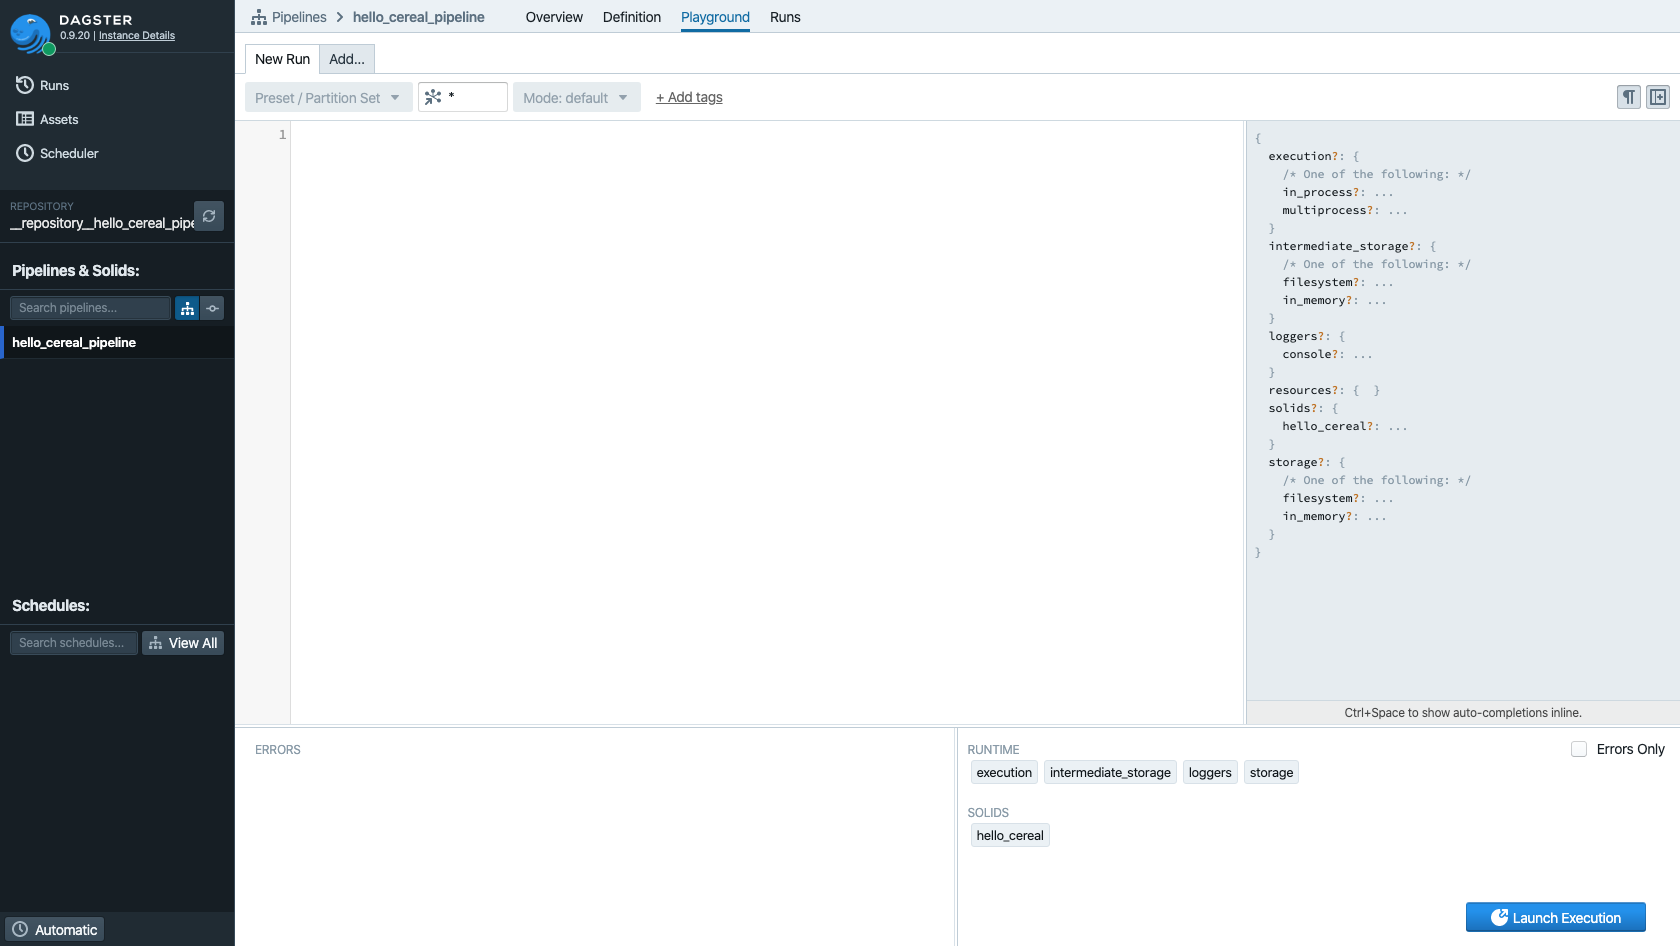The width and height of the screenshot is (1680, 946).
Task: Click the solid selection input field
Action: click(x=462, y=97)
